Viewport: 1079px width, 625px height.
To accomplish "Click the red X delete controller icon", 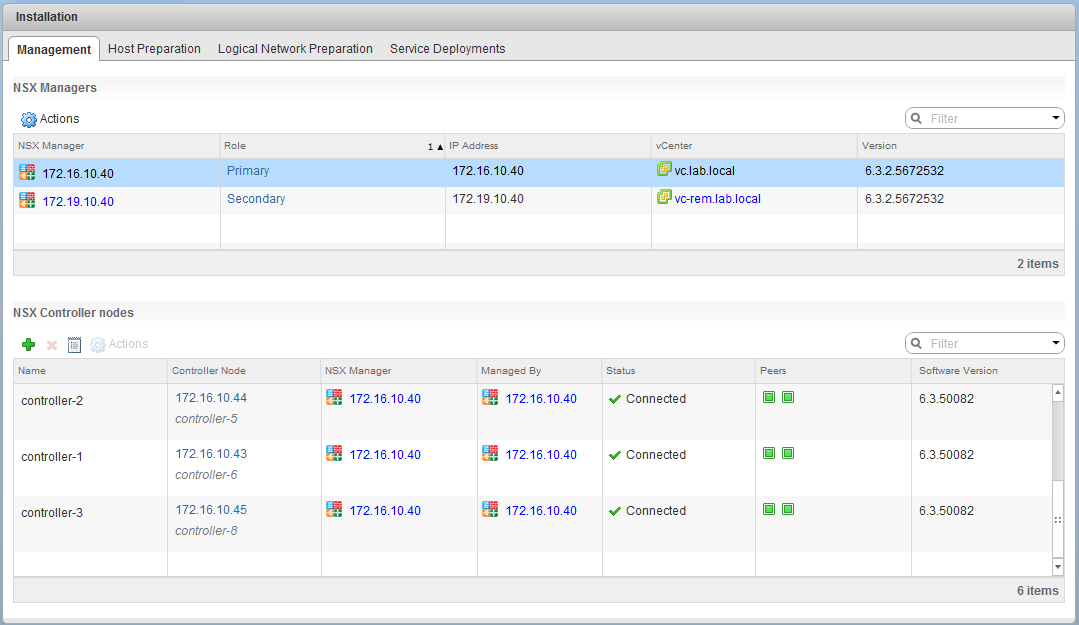I will [x=52, y=344].
